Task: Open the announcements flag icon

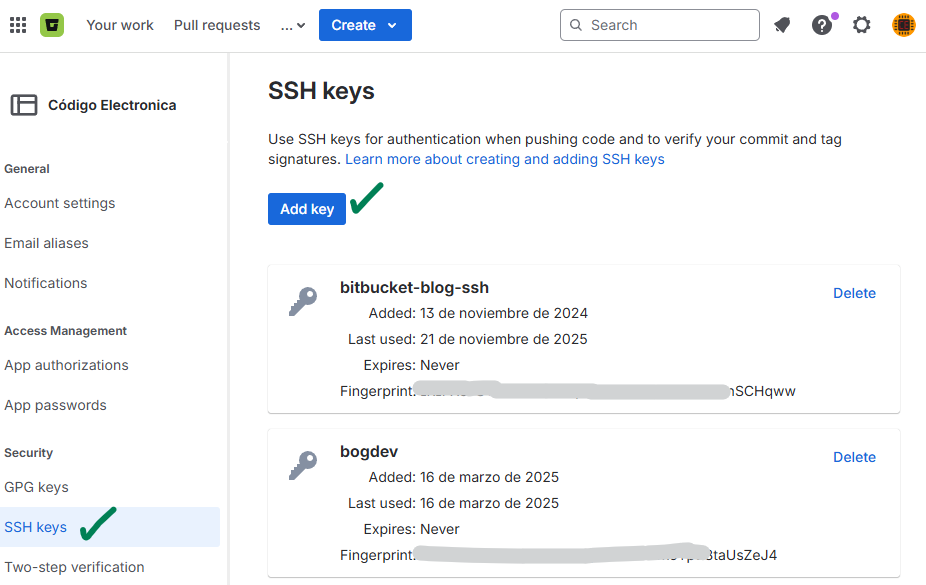Action: pos(782,24)
